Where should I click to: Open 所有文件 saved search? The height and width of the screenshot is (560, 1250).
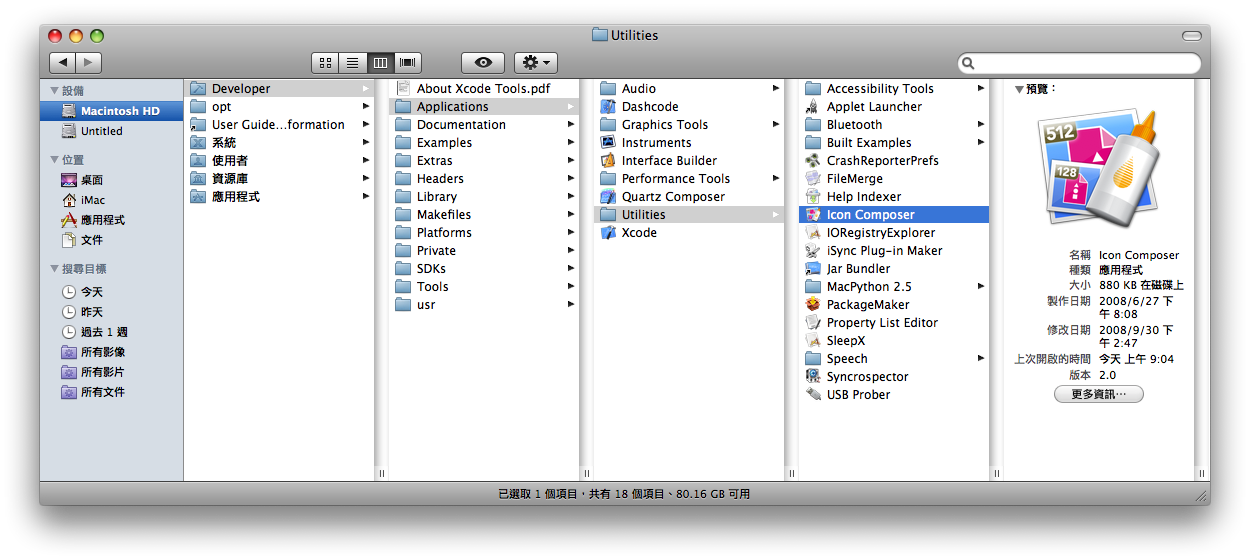point(111,392)
